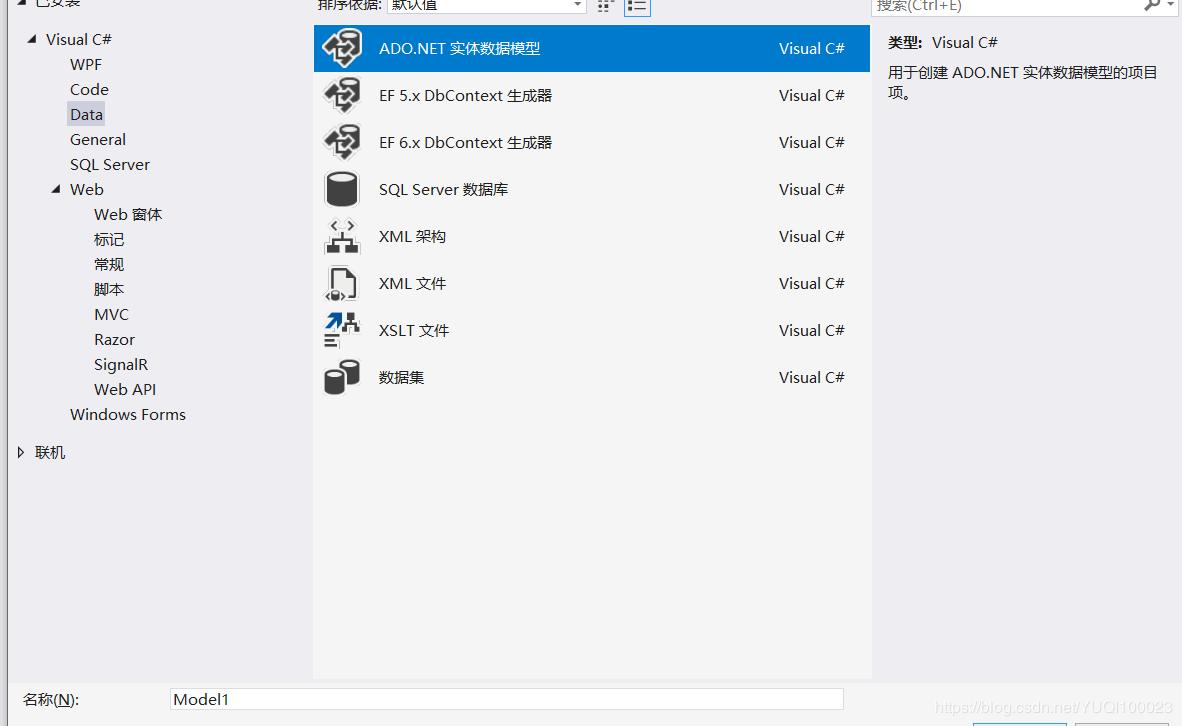The image size is (1182, 726).
Task: Select the Windows Forms category
Action: [x=128, y=415]
